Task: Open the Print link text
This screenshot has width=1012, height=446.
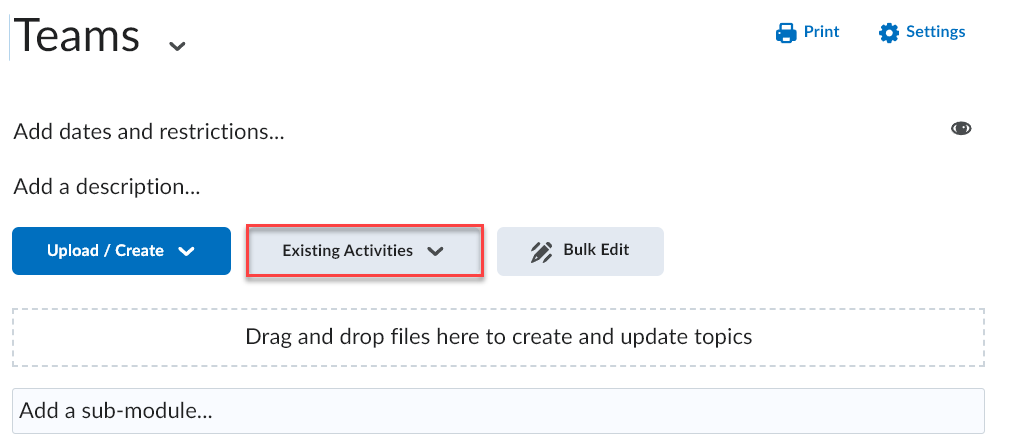Action: pos(821,32)
